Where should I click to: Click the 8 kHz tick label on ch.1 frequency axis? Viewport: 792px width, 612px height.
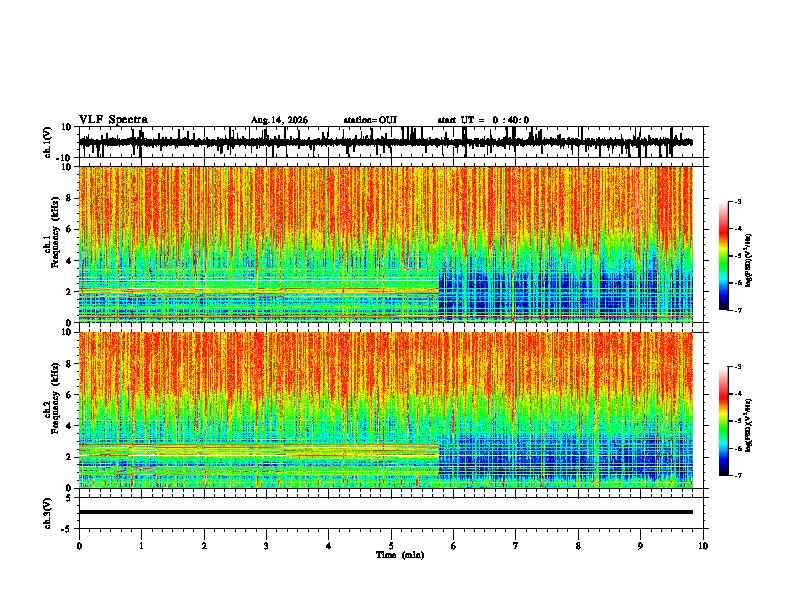[x=70, y=198]
